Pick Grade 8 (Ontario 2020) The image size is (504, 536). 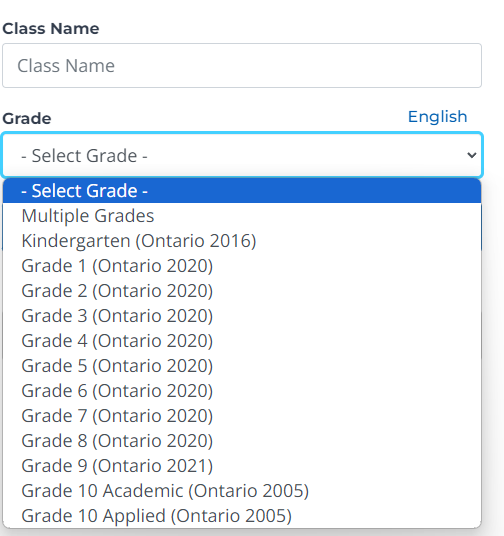(242, 441)
